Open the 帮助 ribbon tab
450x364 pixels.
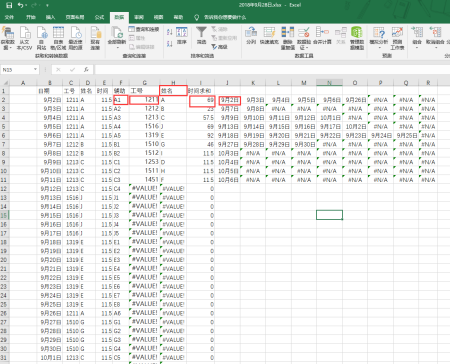coord(178,17)
